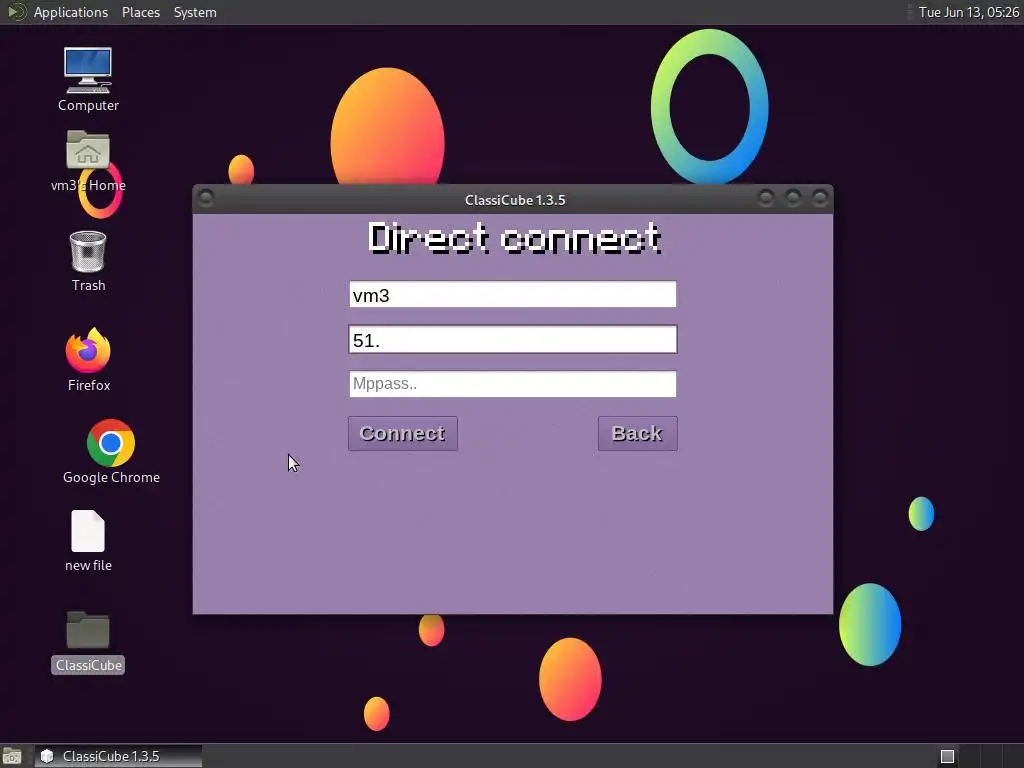Click the show desktop icon in bottom panel

coord(12,756)
